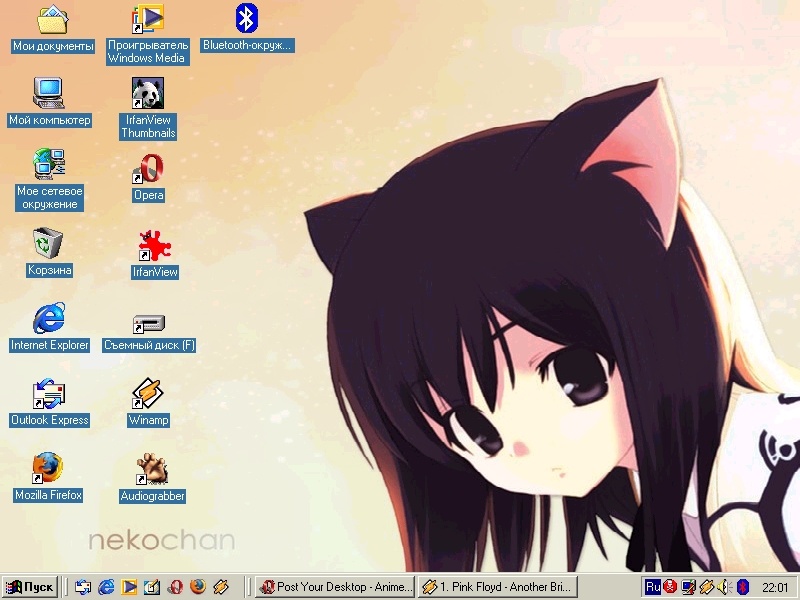Viewport: 800px width, 600px height.
Task: Launch Internet Explorer from Quick Launch bar
Action: [106, 587]
